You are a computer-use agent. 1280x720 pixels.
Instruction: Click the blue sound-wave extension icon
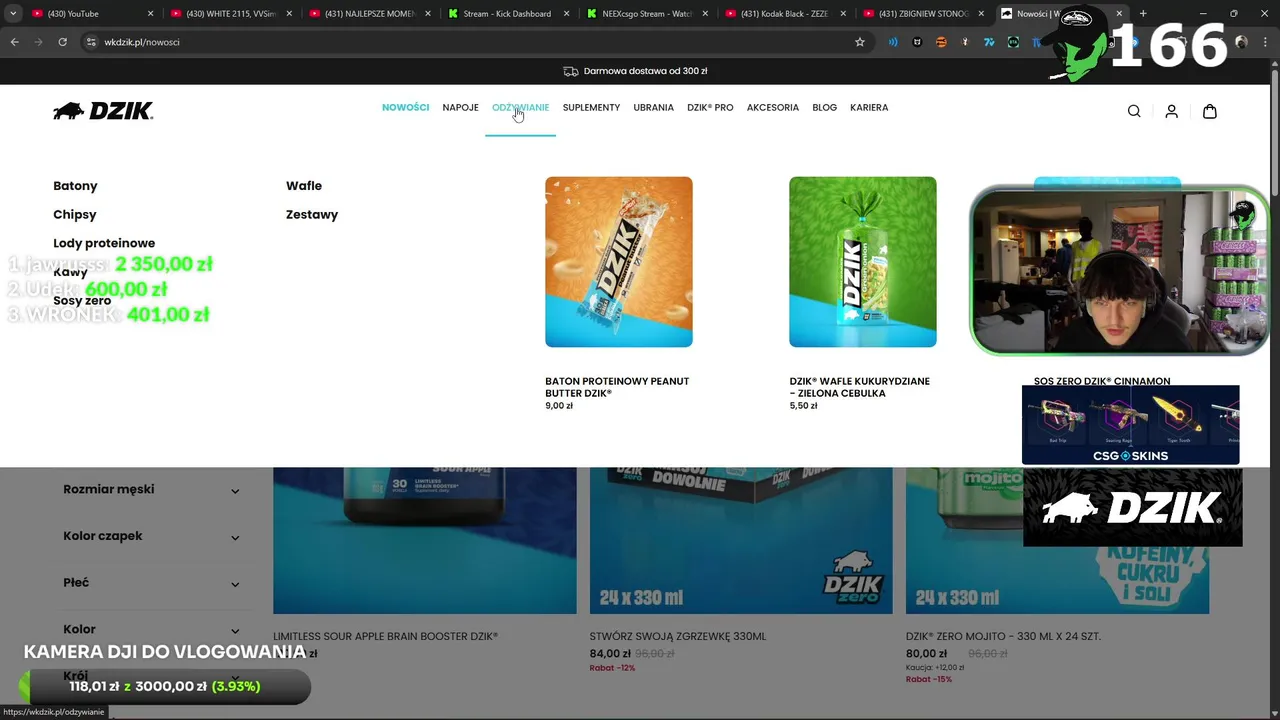(x=893, y=42)
